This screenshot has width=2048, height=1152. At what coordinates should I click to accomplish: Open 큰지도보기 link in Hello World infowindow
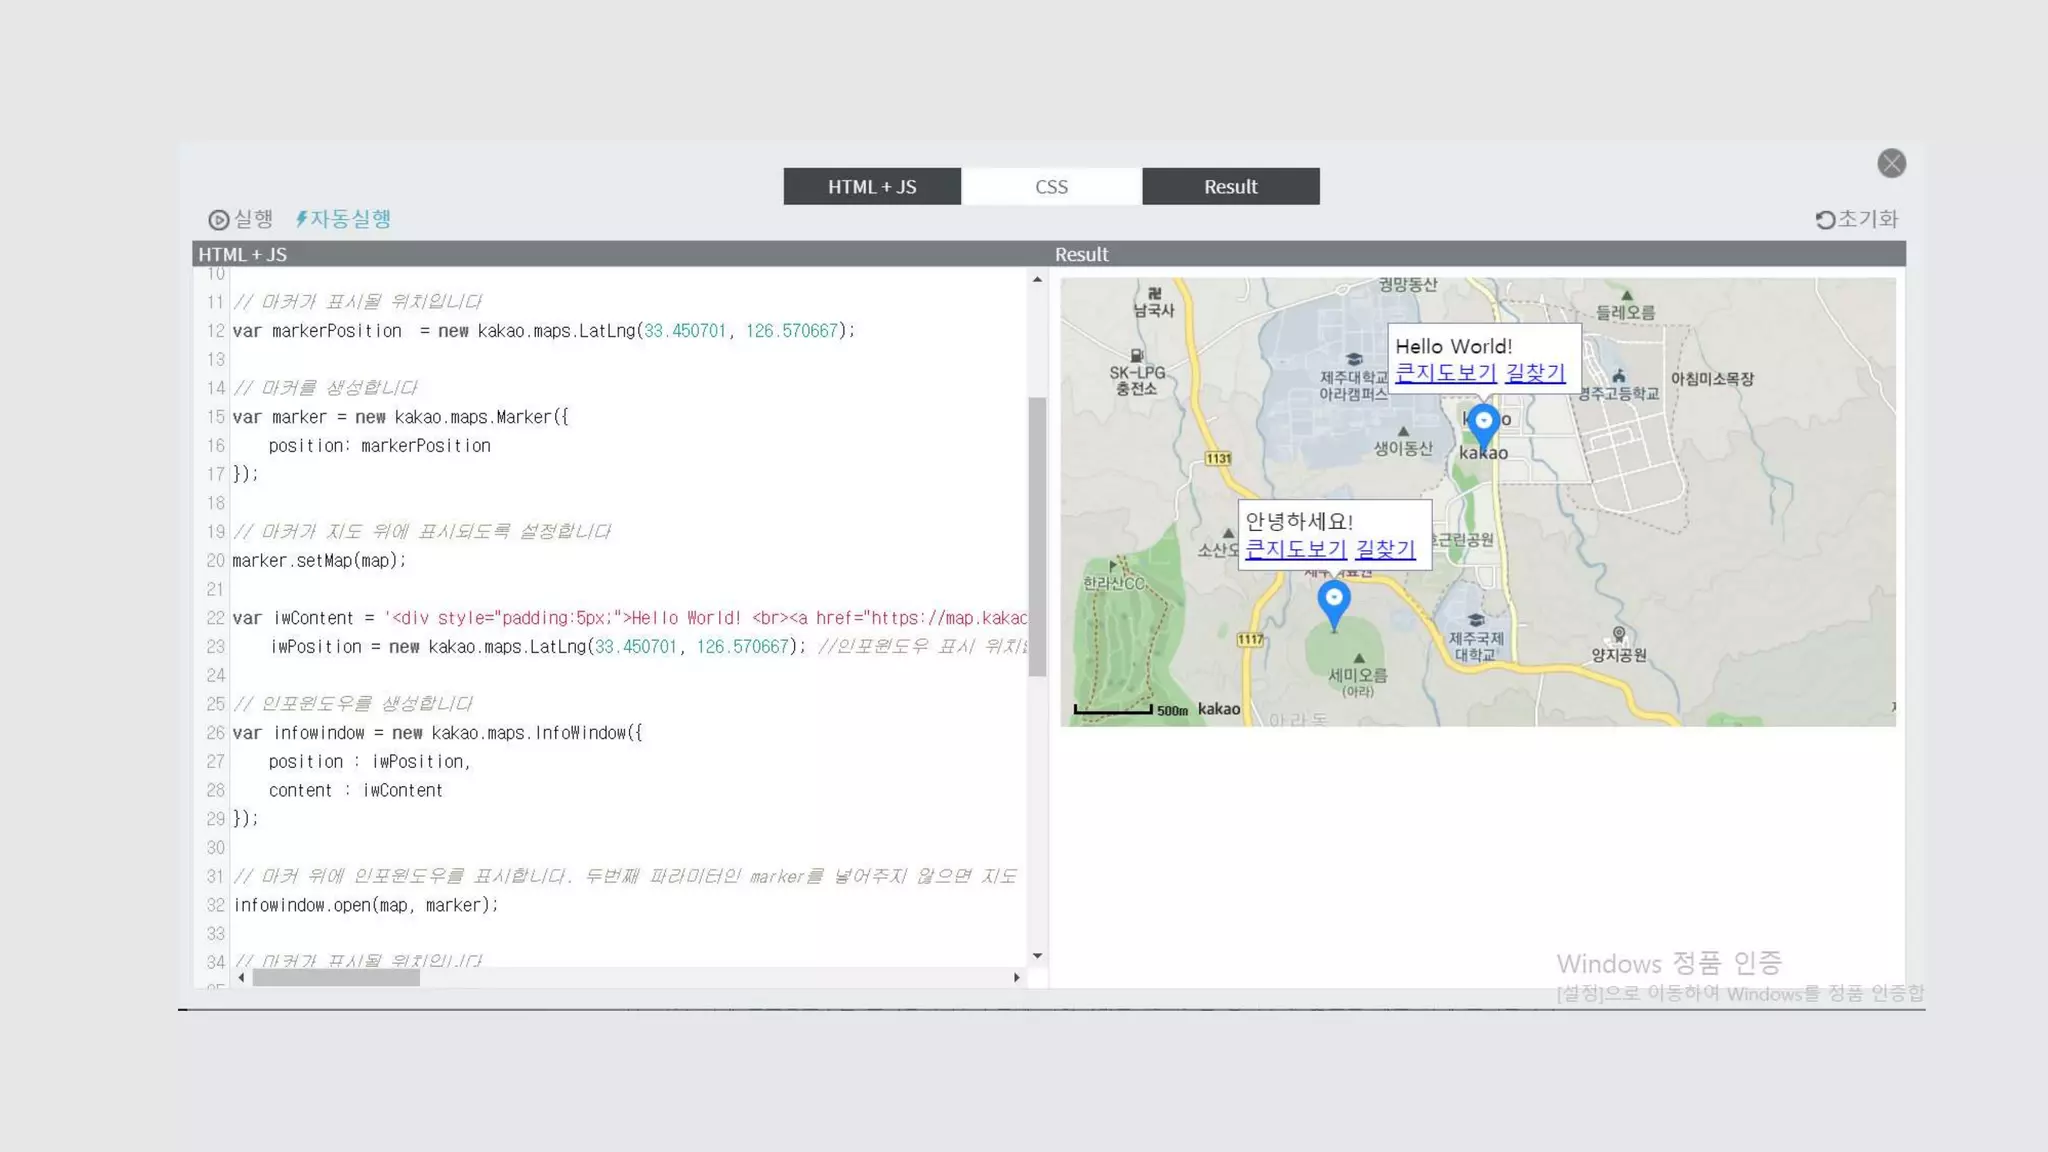[1445, 373]
